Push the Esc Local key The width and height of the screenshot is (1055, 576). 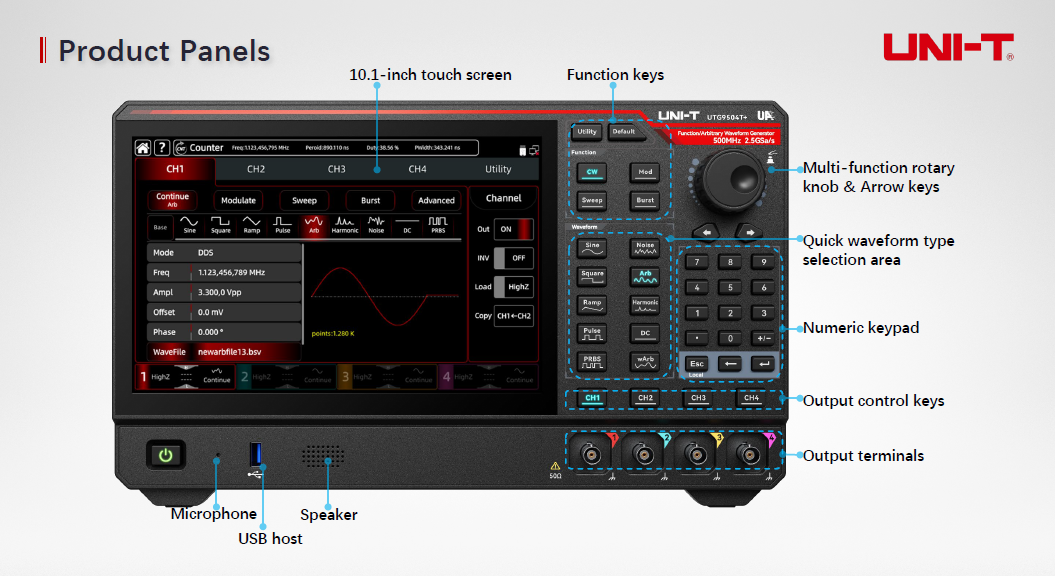(x=696, y=365)
